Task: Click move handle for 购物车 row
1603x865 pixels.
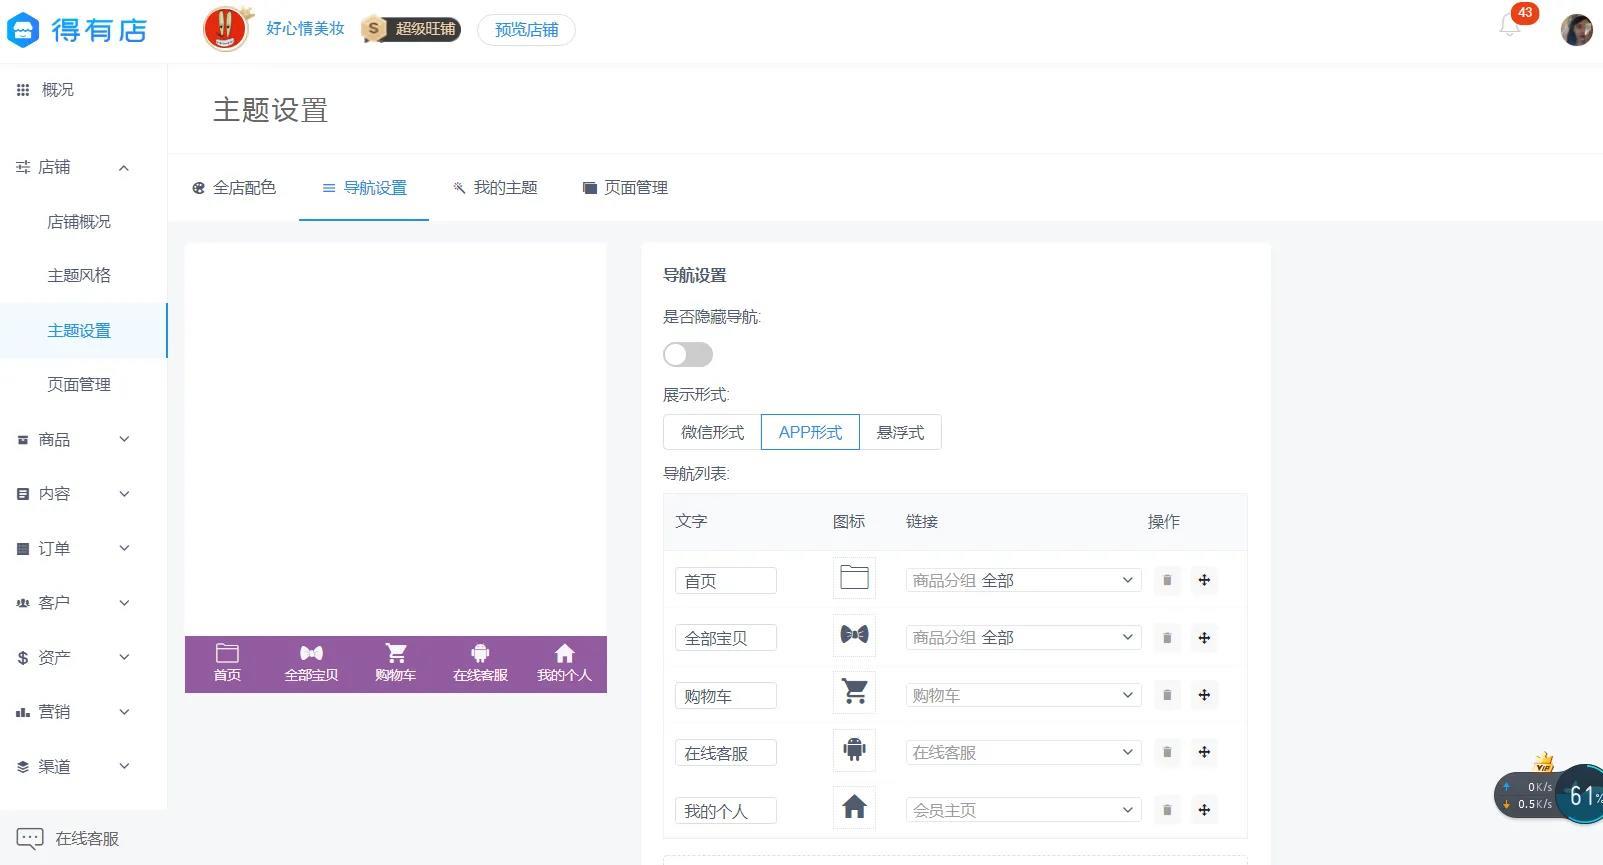Action: pos(1204,695)
